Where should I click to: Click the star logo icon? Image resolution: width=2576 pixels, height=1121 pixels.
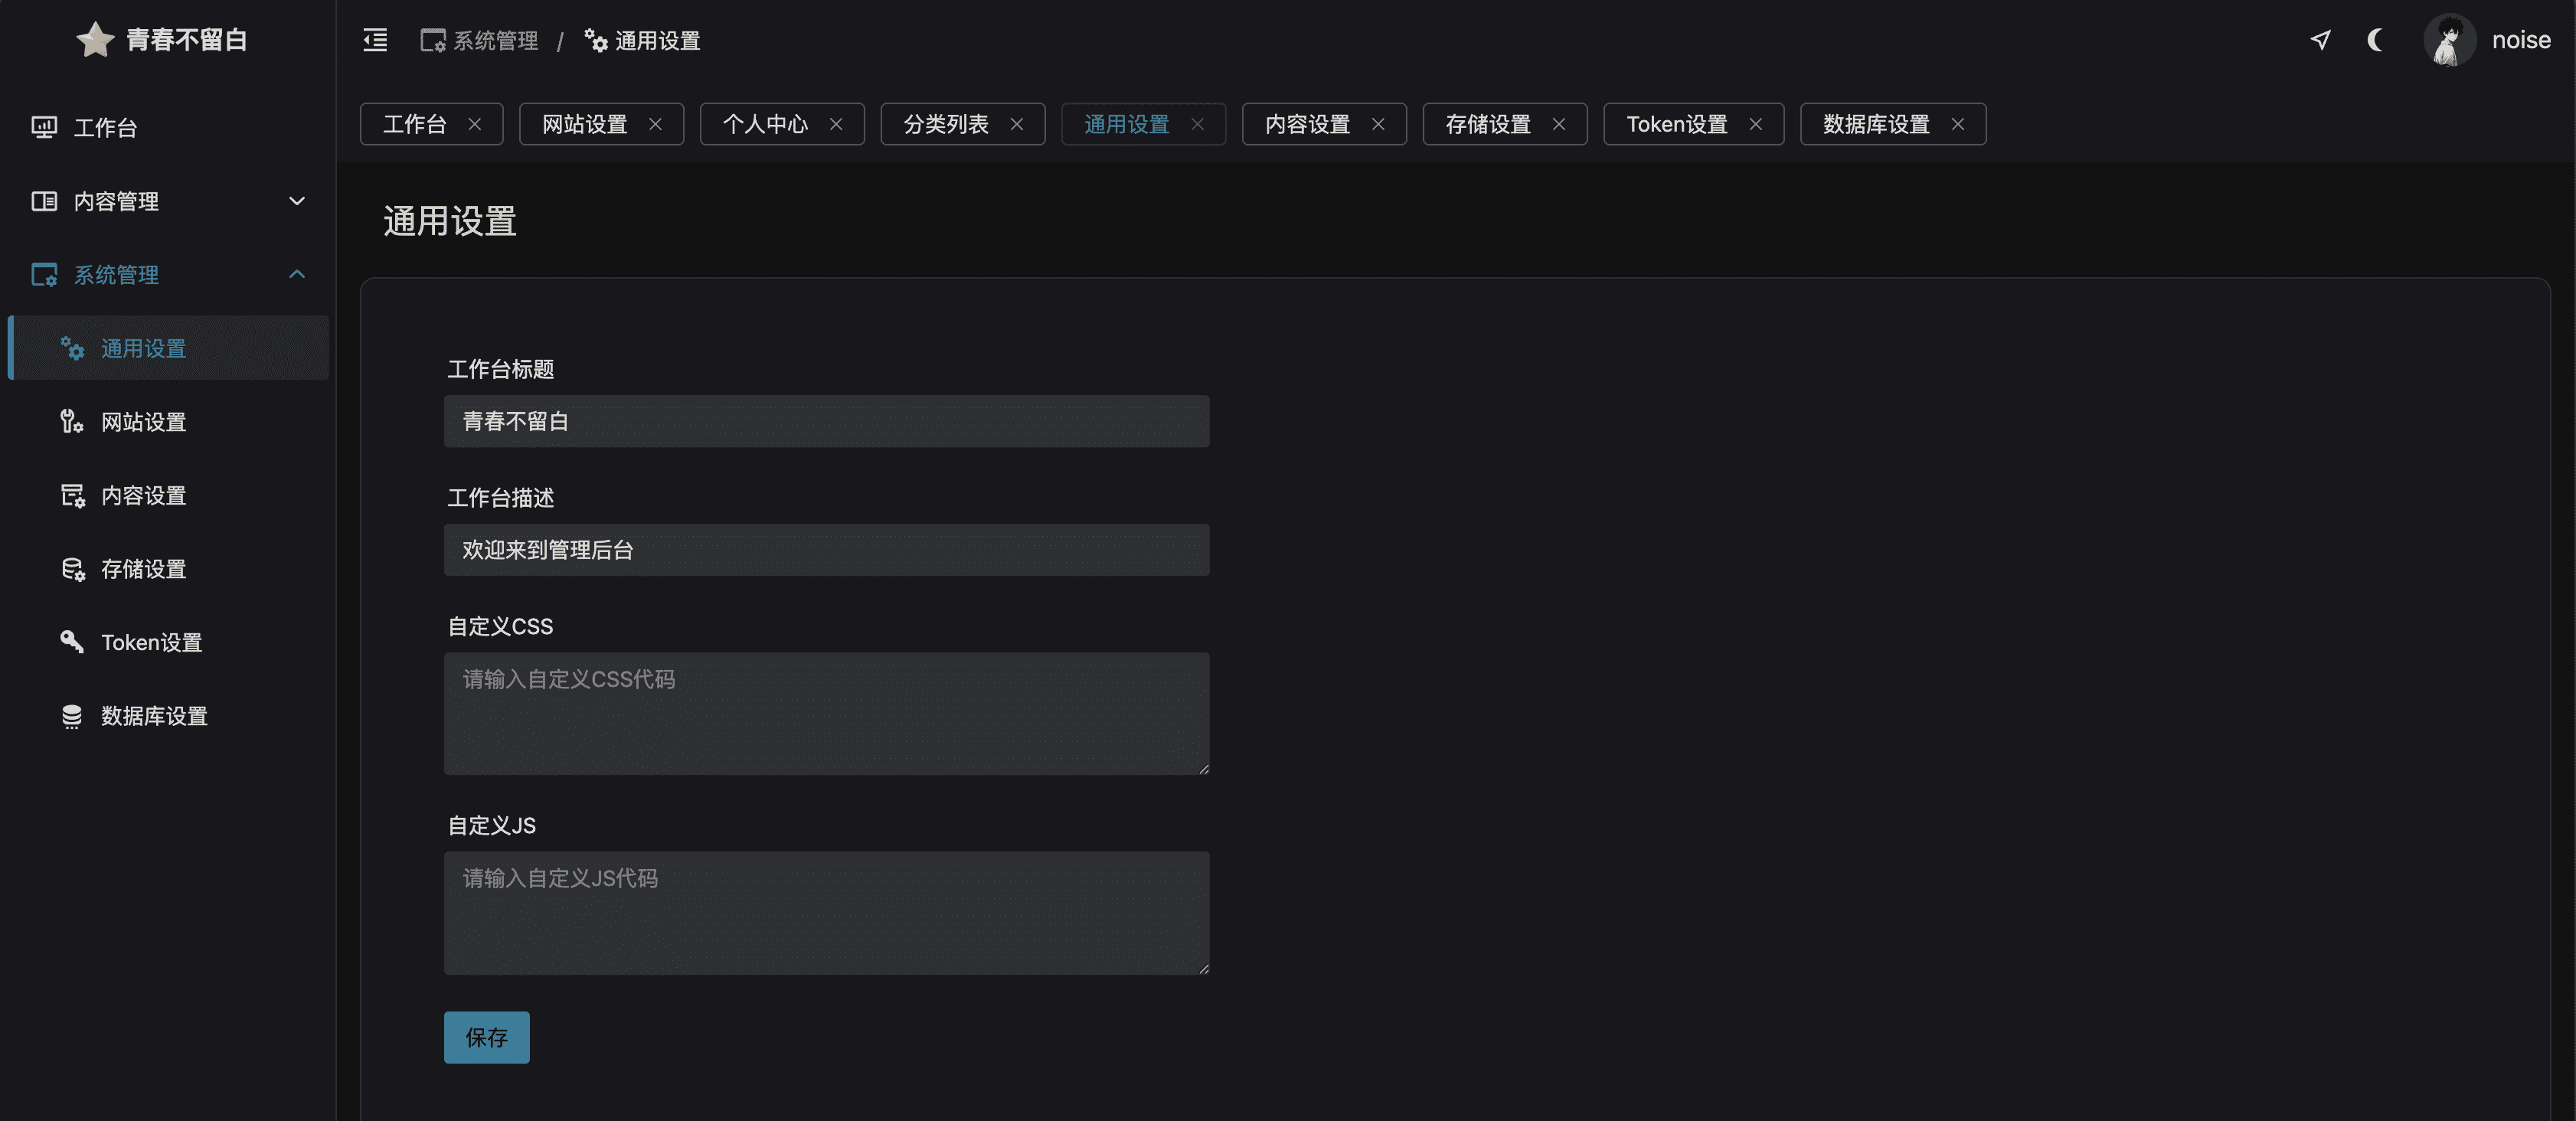click(x=95, y=40)
